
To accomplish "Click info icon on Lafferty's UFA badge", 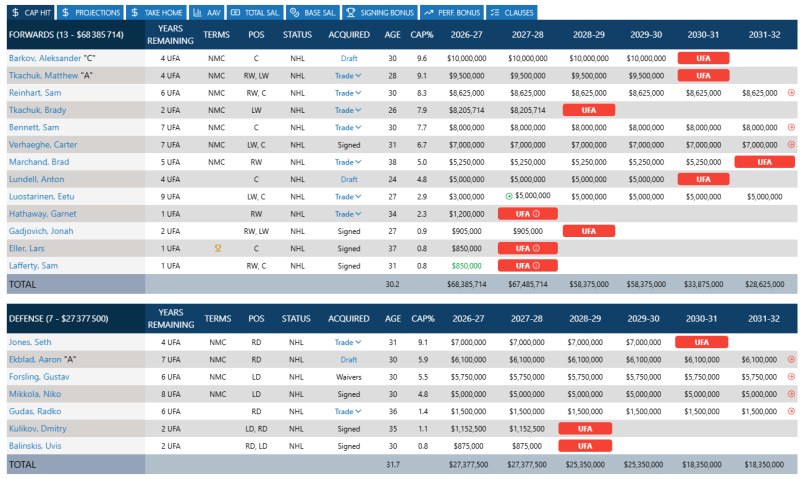I will tap(536, 266).
